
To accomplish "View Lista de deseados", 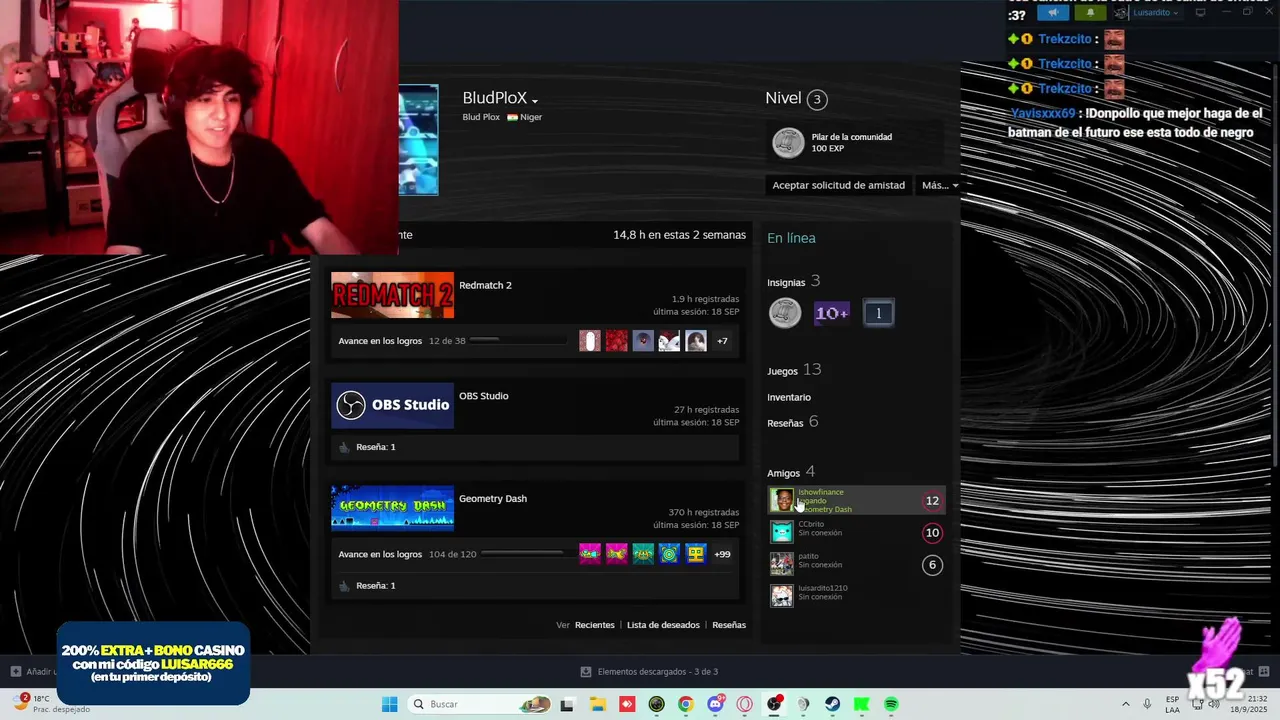I will click(x=663, y=625).
